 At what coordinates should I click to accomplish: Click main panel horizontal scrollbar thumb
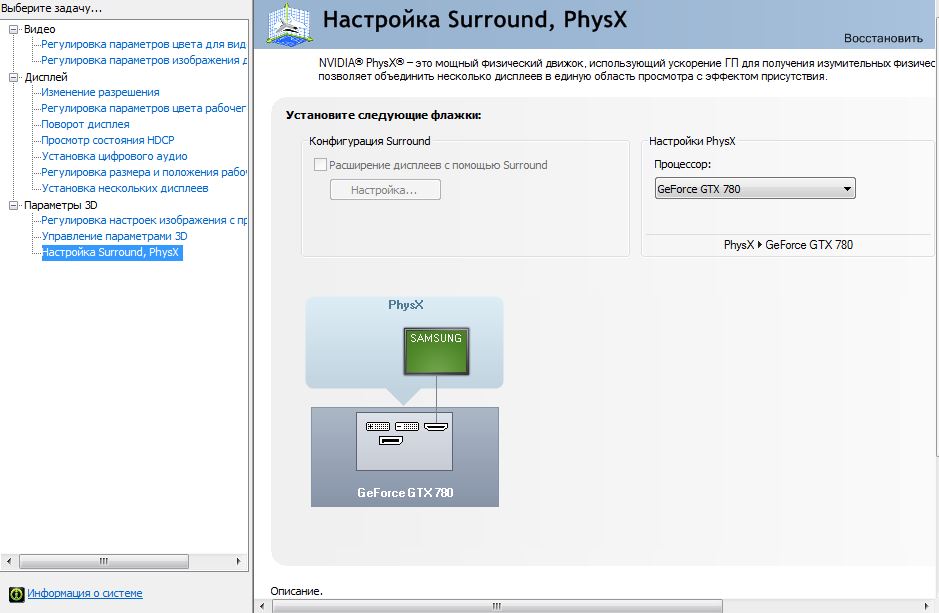coord(496,606)
